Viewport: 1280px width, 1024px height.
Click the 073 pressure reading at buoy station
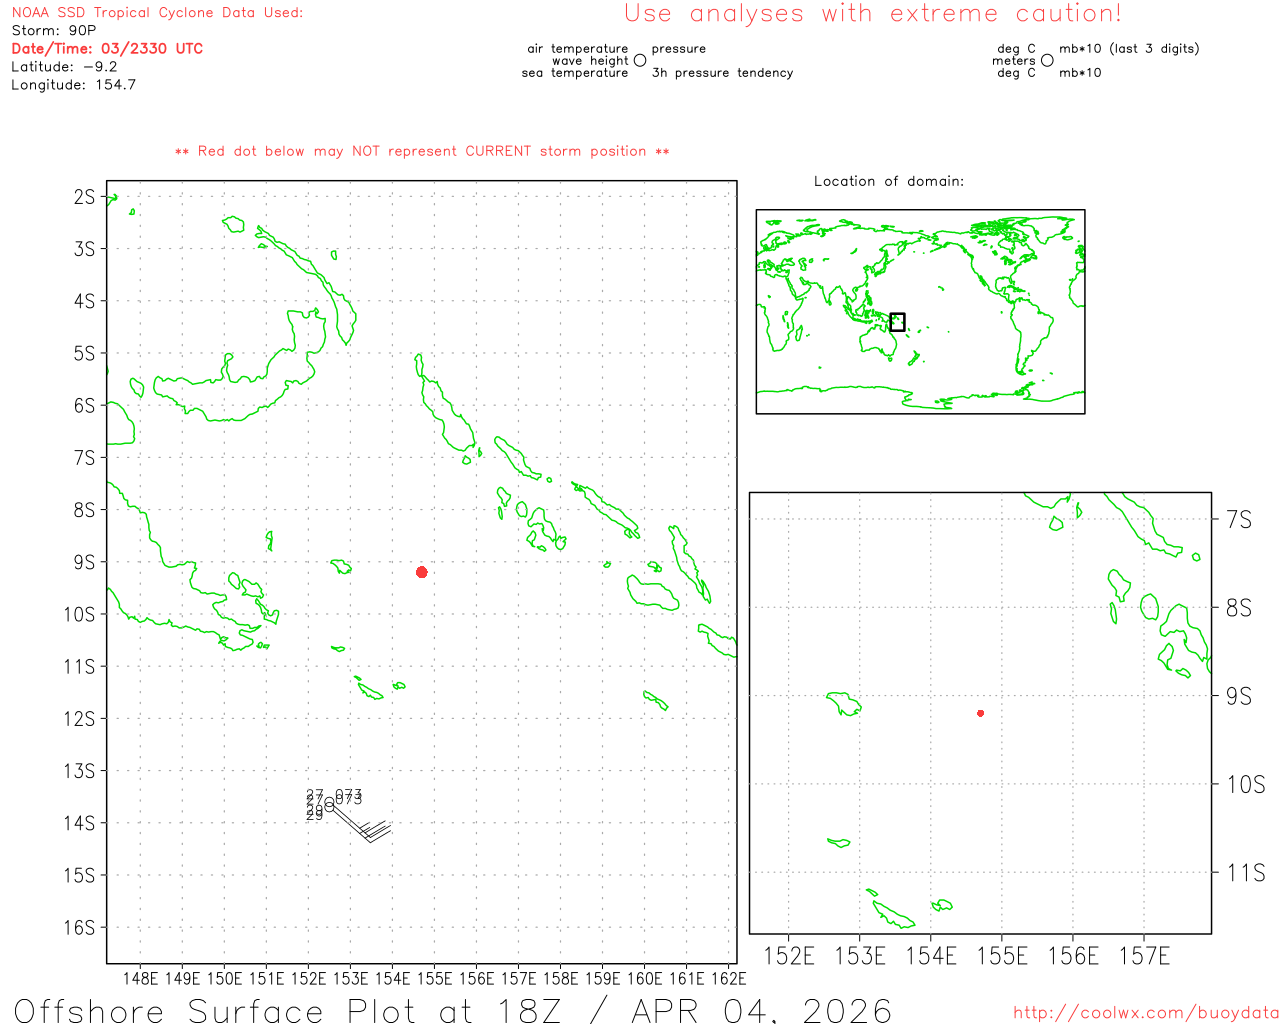(349, 796)
